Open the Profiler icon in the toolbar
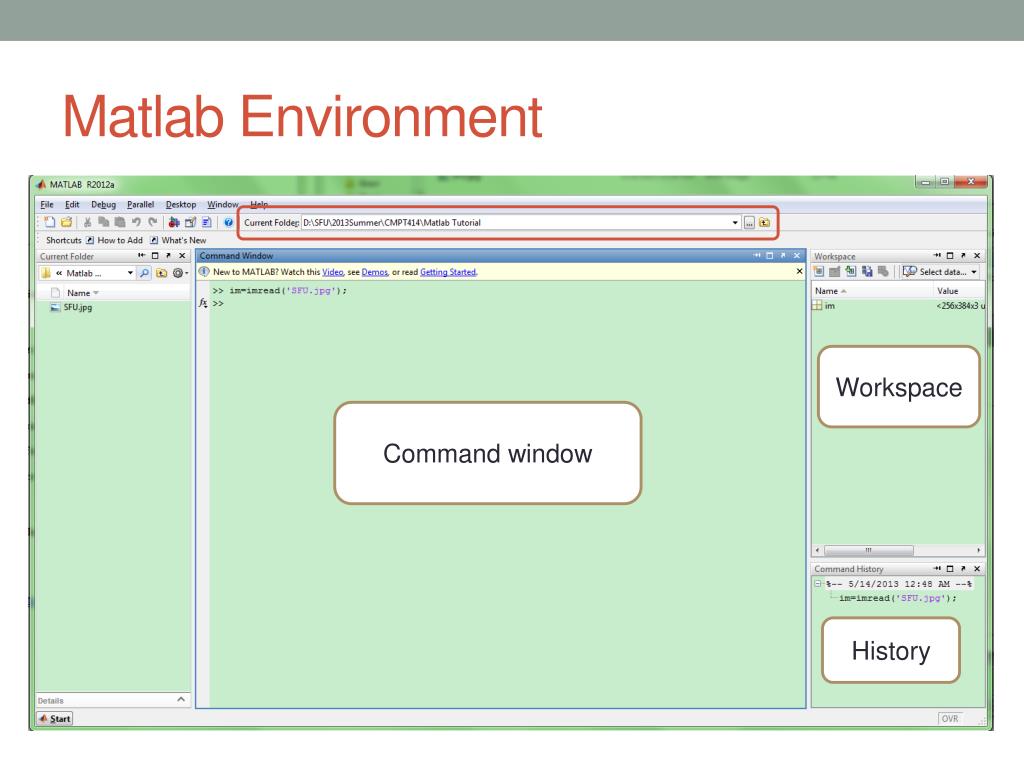Viewport: 1024px width, 768px height. coord(206,223)
